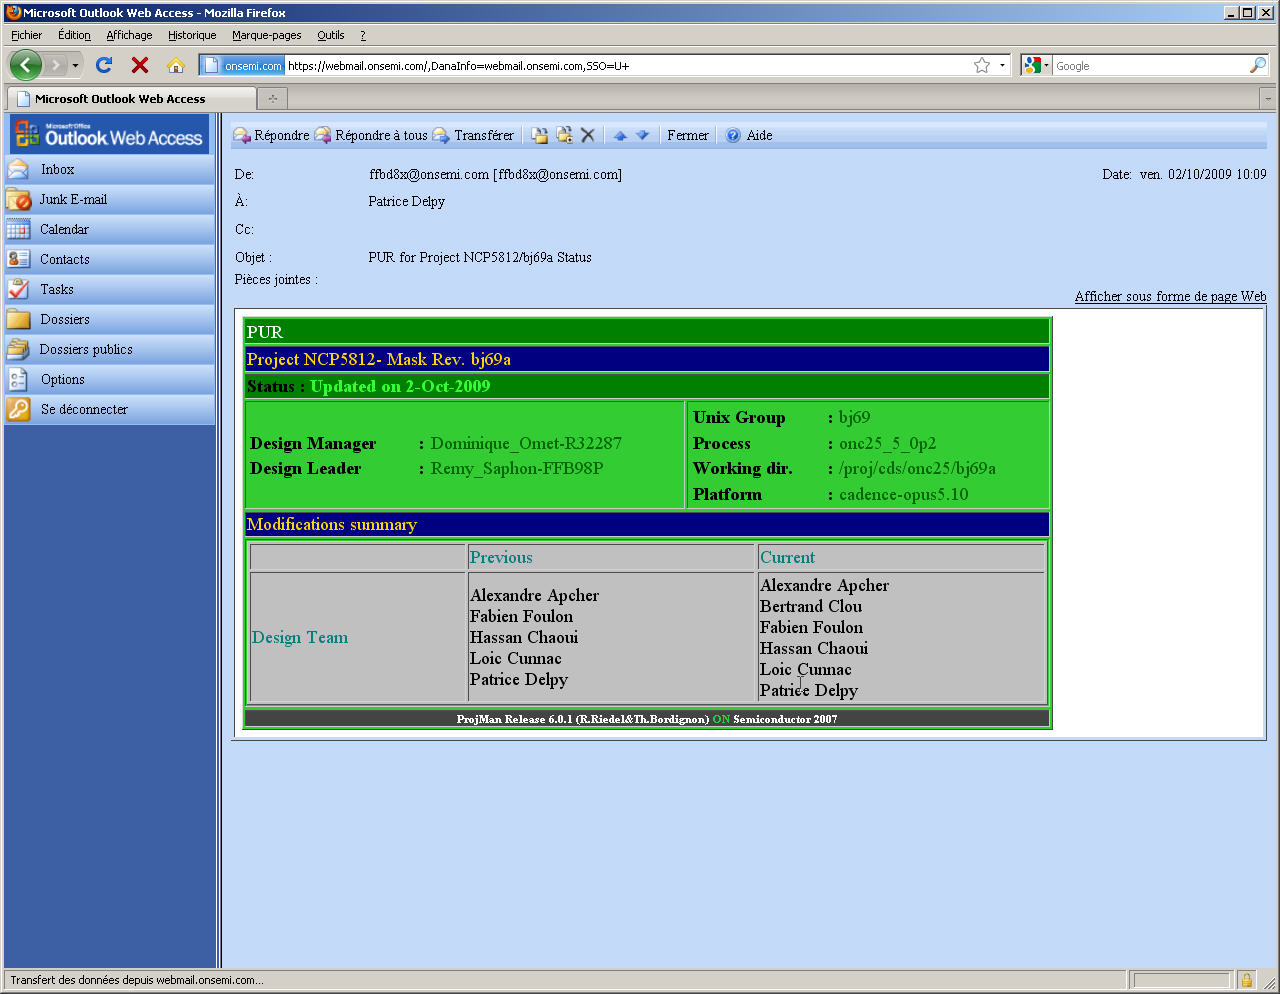Open Aide help icon
This screenshot has height=994, width=1280.
point(734,136)
